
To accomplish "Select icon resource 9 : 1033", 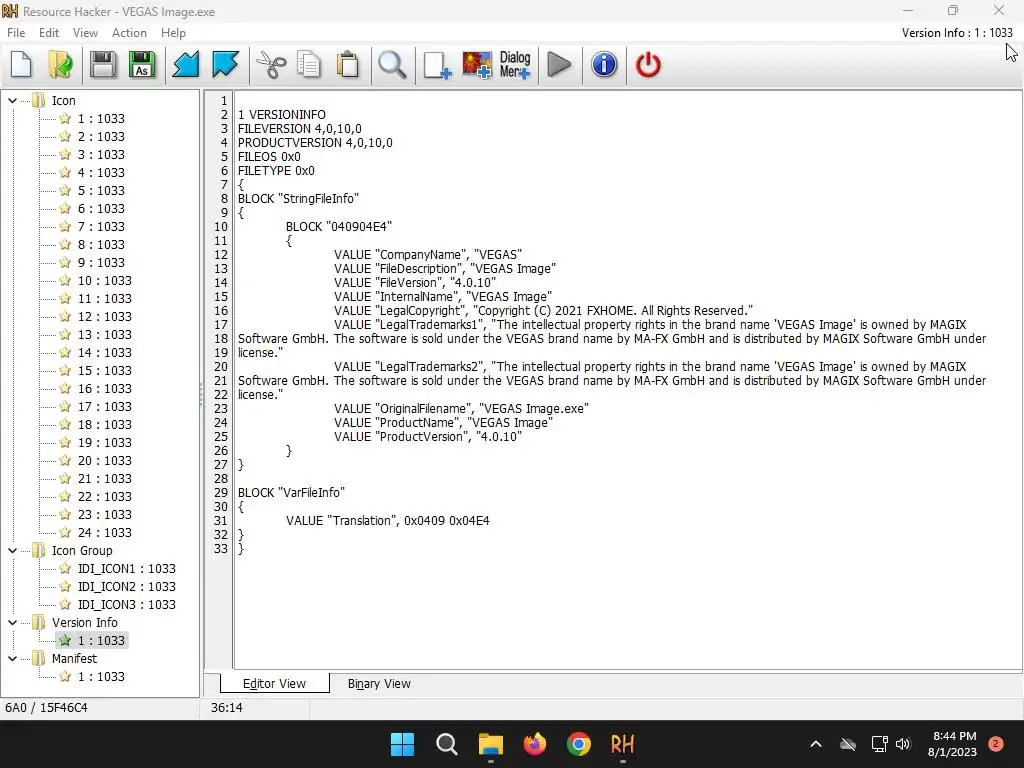I will point(101,262).
